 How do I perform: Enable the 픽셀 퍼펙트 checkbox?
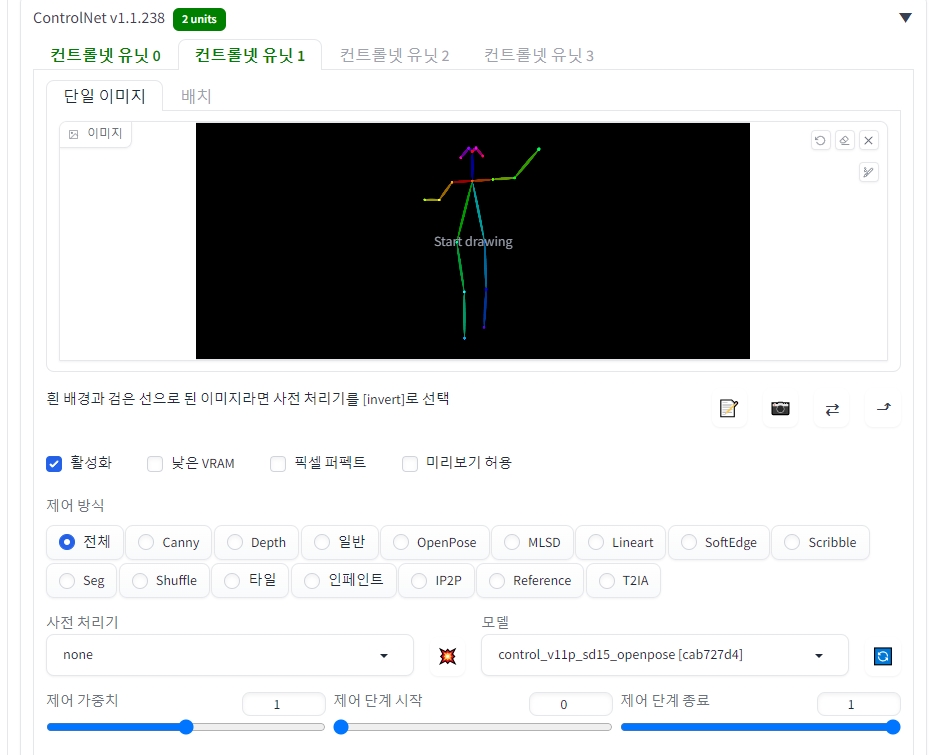pyautogui.click(x=278, y=463)
